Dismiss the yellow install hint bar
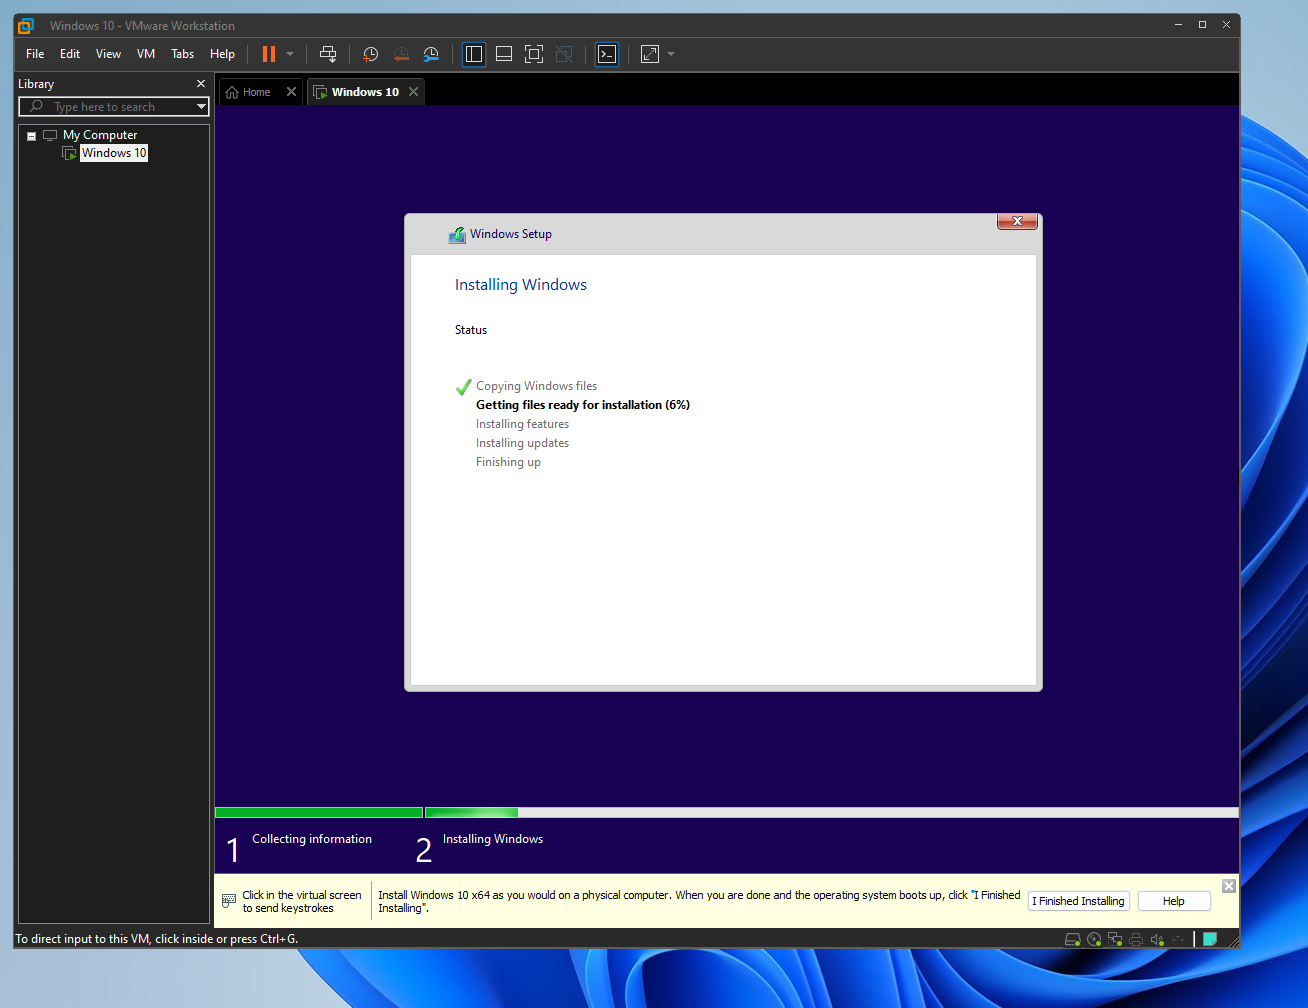Viewport: 1308px width, 1008px height. pyautogui.click(x=1229, y=886)
